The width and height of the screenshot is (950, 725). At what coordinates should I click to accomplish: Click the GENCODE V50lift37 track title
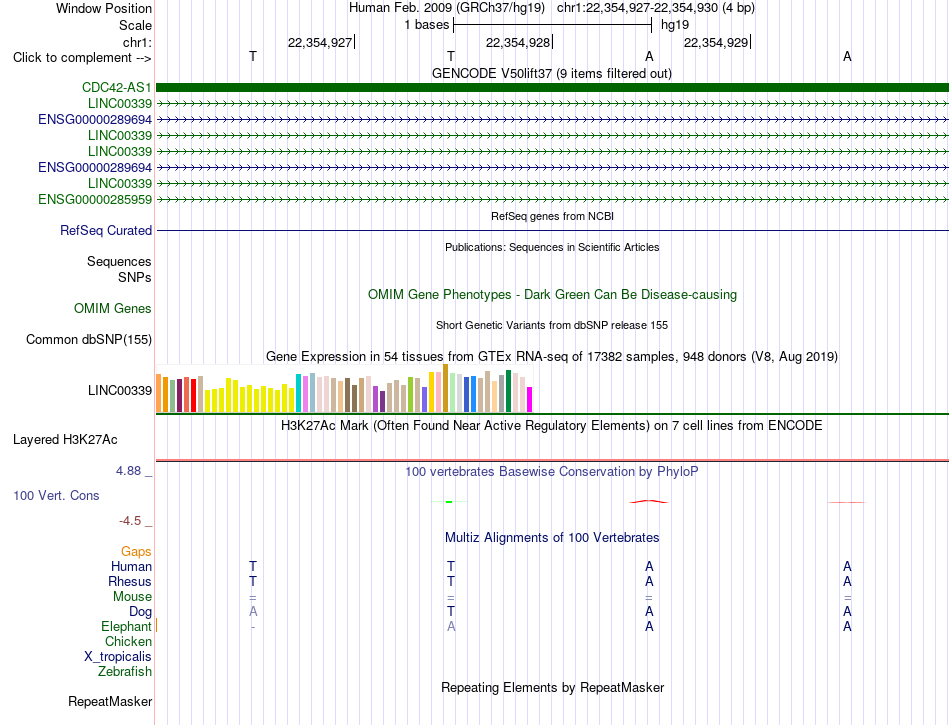tap(551, 74)
